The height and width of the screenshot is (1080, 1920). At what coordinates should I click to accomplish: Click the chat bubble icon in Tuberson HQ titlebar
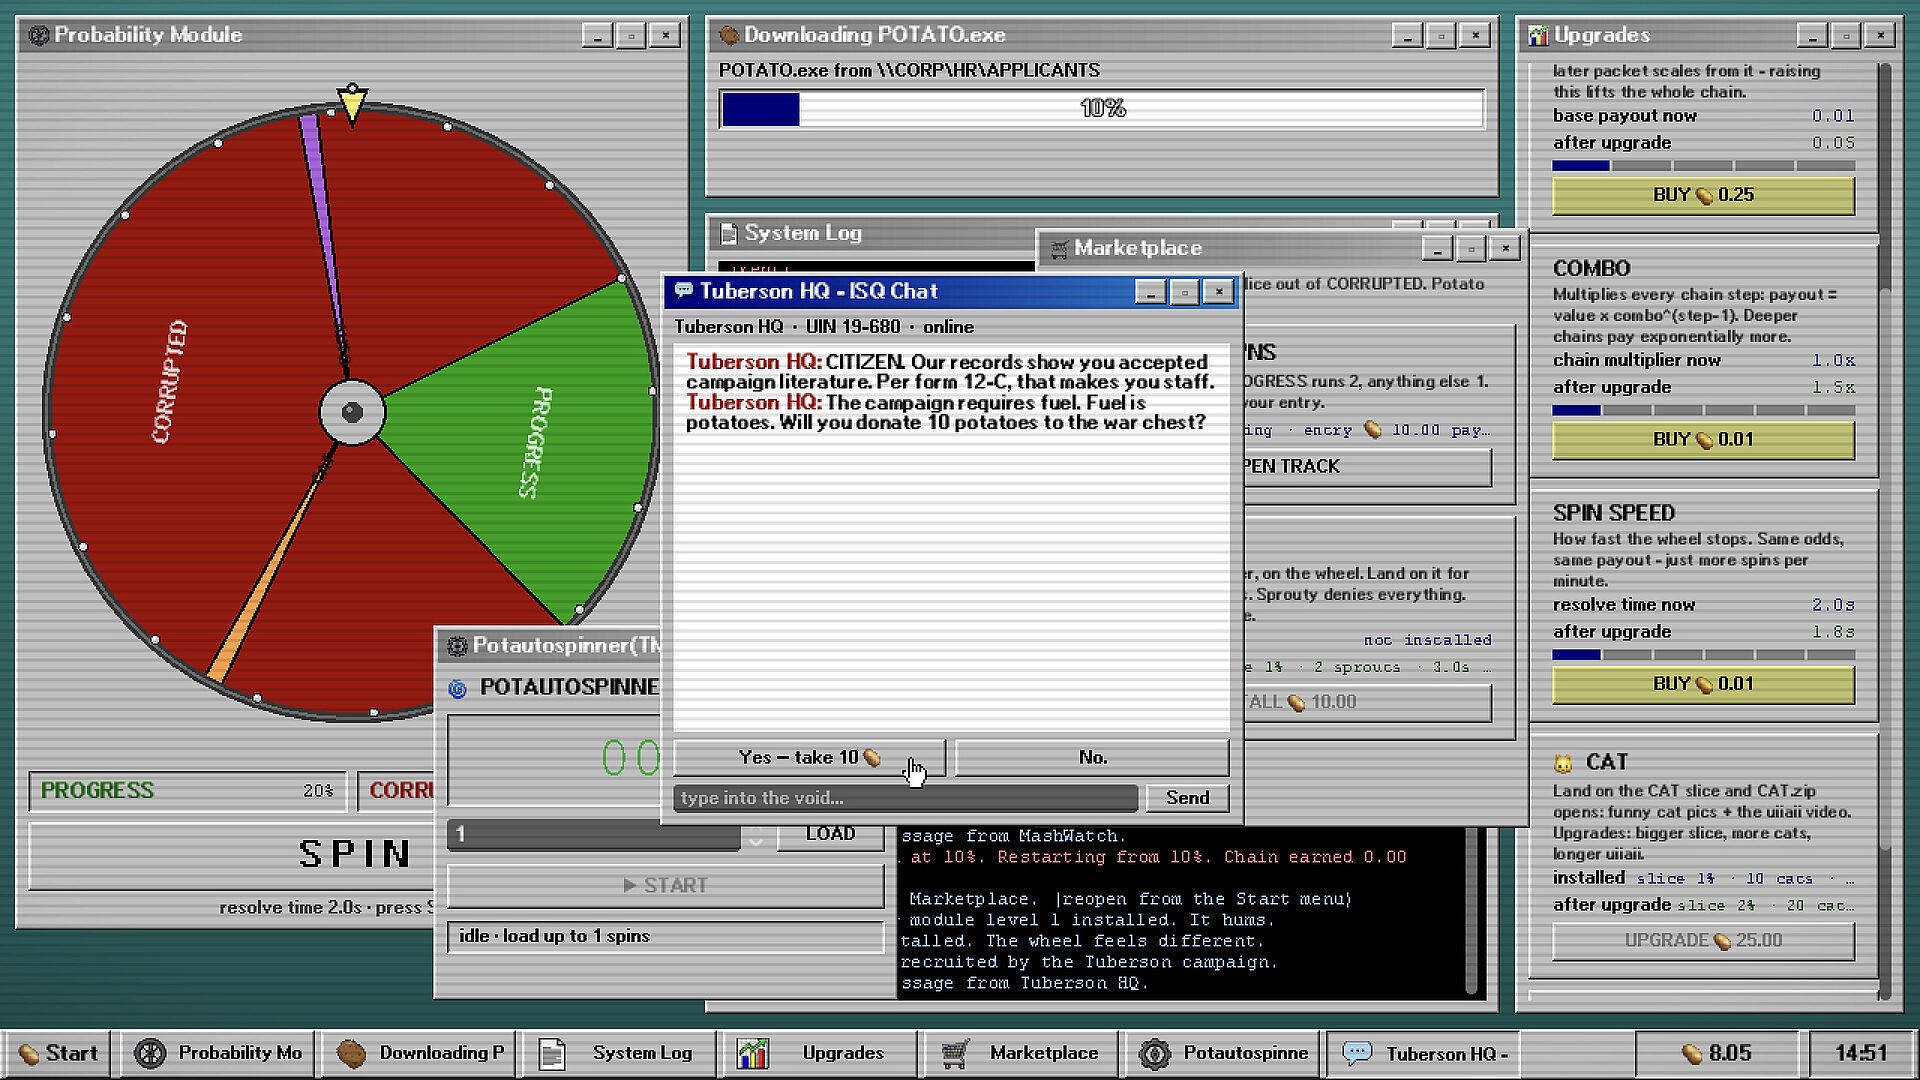click(x=684, y=291)
